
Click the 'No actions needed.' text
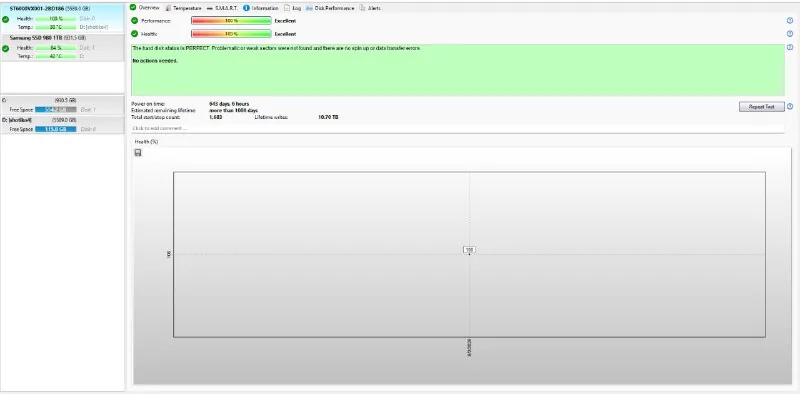coord(155,61)
